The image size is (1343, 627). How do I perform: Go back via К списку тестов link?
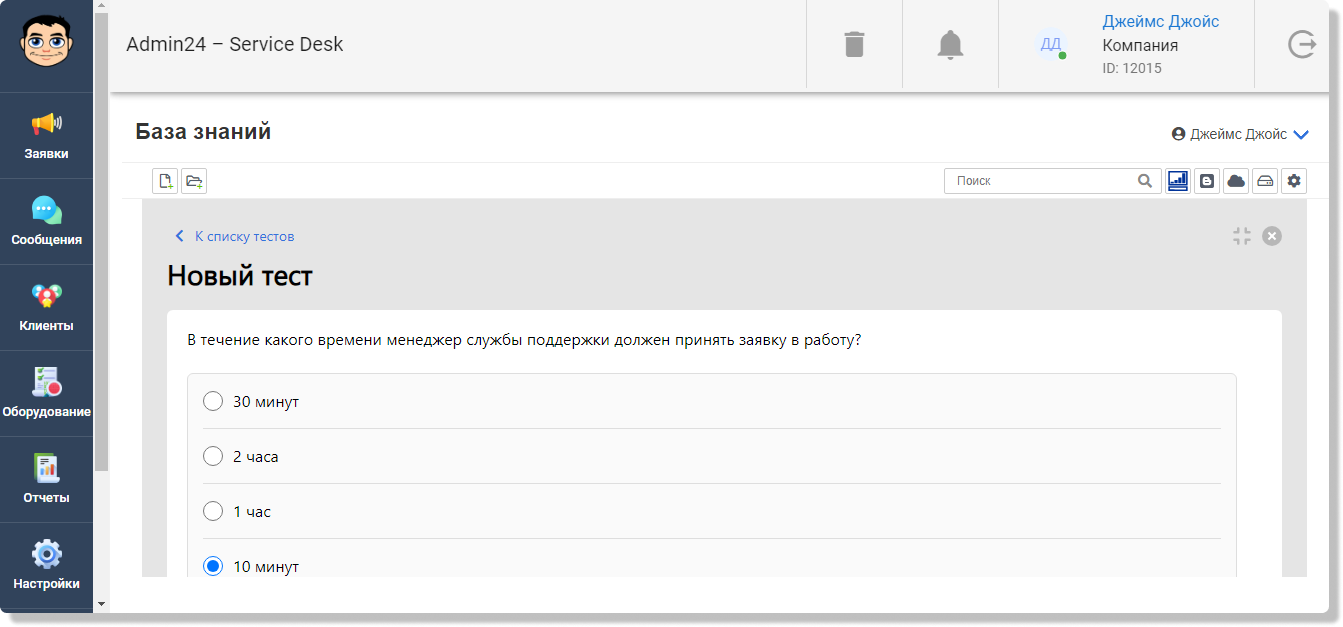234,236
